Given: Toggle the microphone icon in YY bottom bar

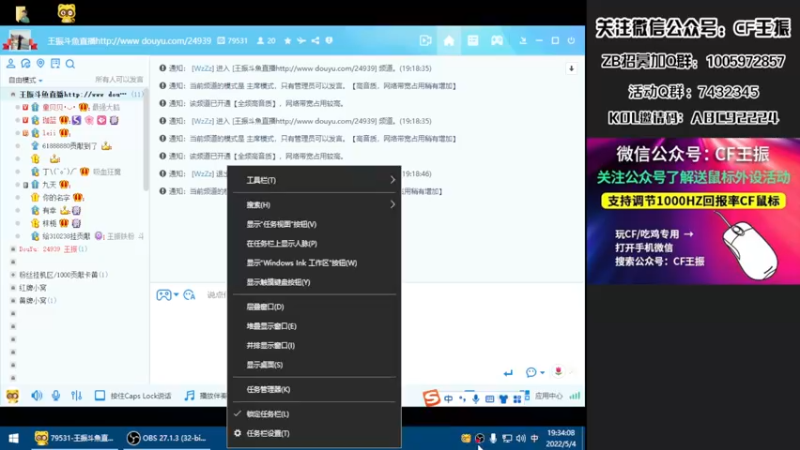Looking at the screenshot, I should 56,396.
